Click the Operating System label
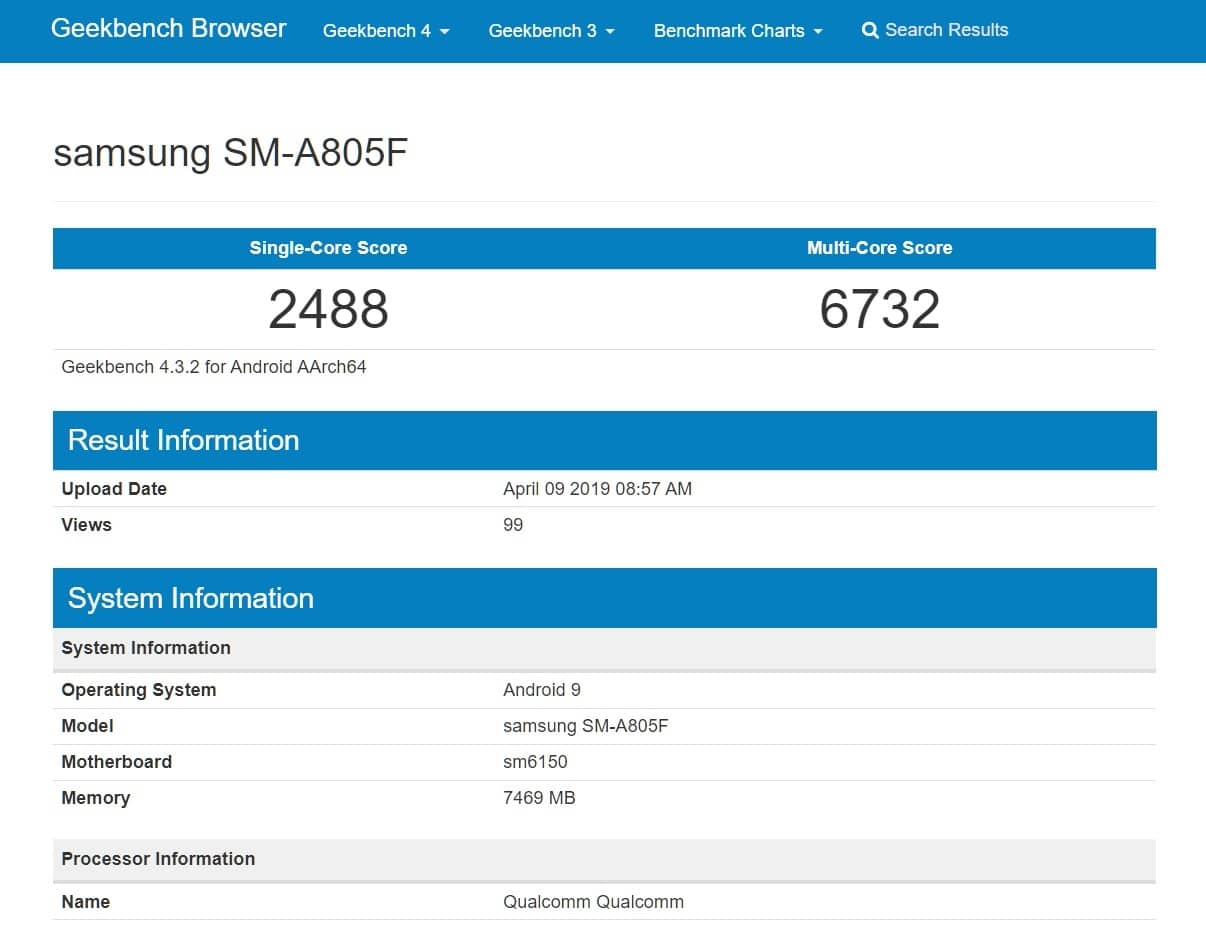Viewport: 1206px width, 926px height. coord(138,690)
